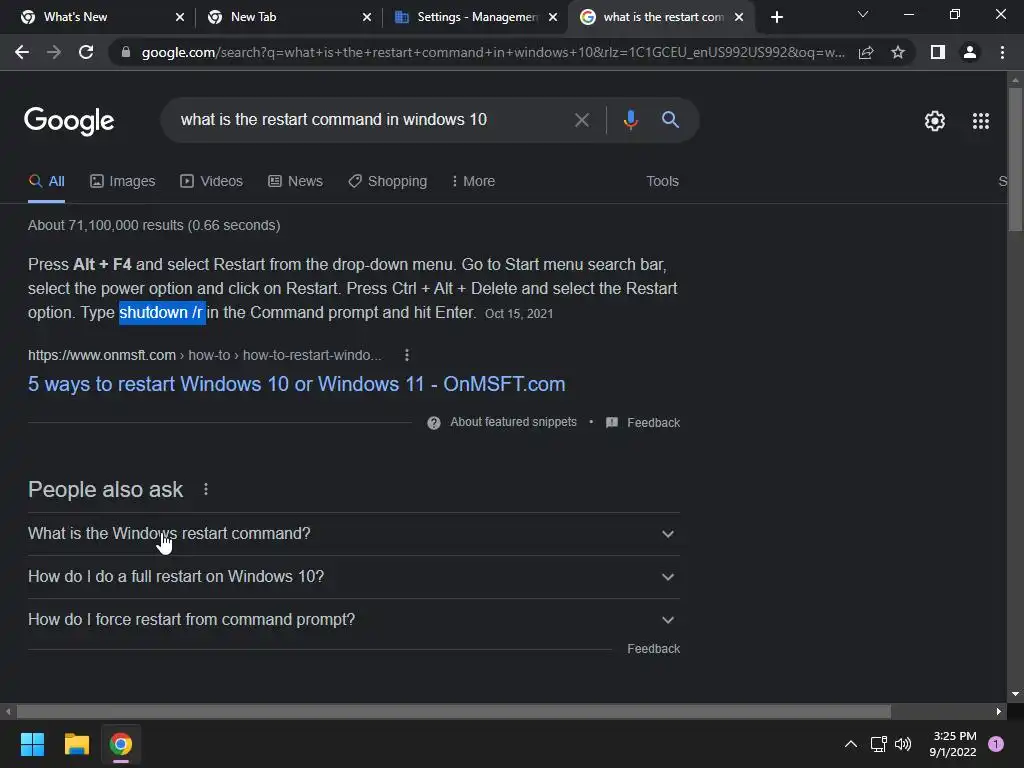
Task: Open the Google apps grid
Action: pyautogui.click(x=981, y=121)
